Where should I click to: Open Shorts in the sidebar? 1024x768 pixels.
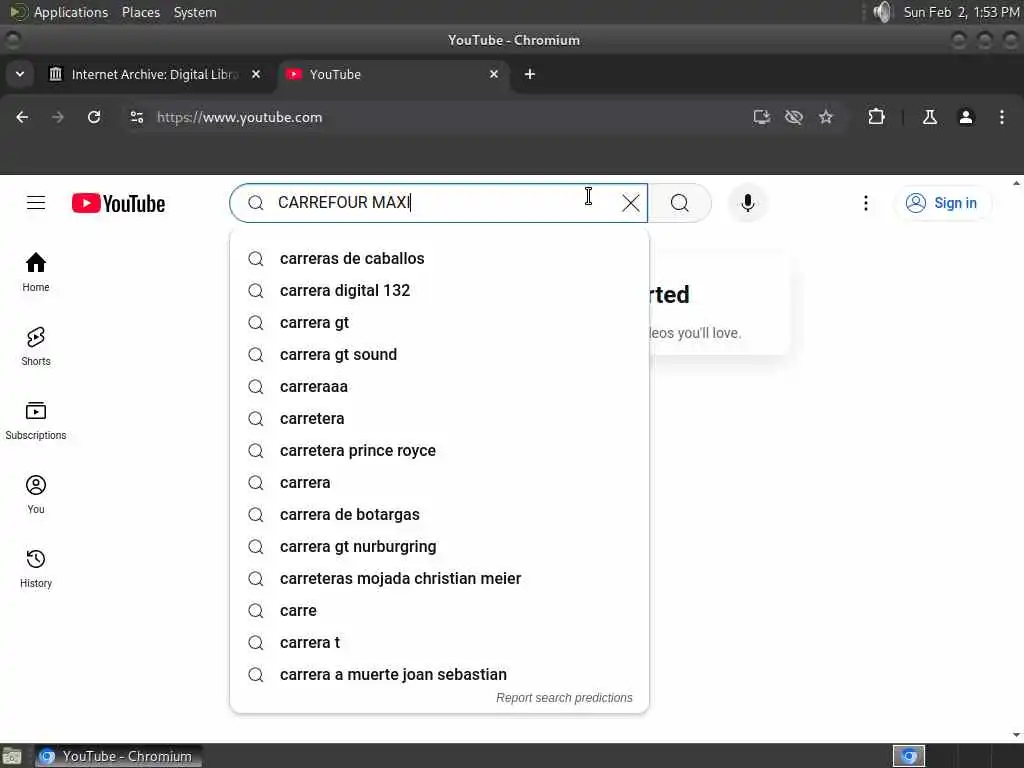click(x=36, y=346)
